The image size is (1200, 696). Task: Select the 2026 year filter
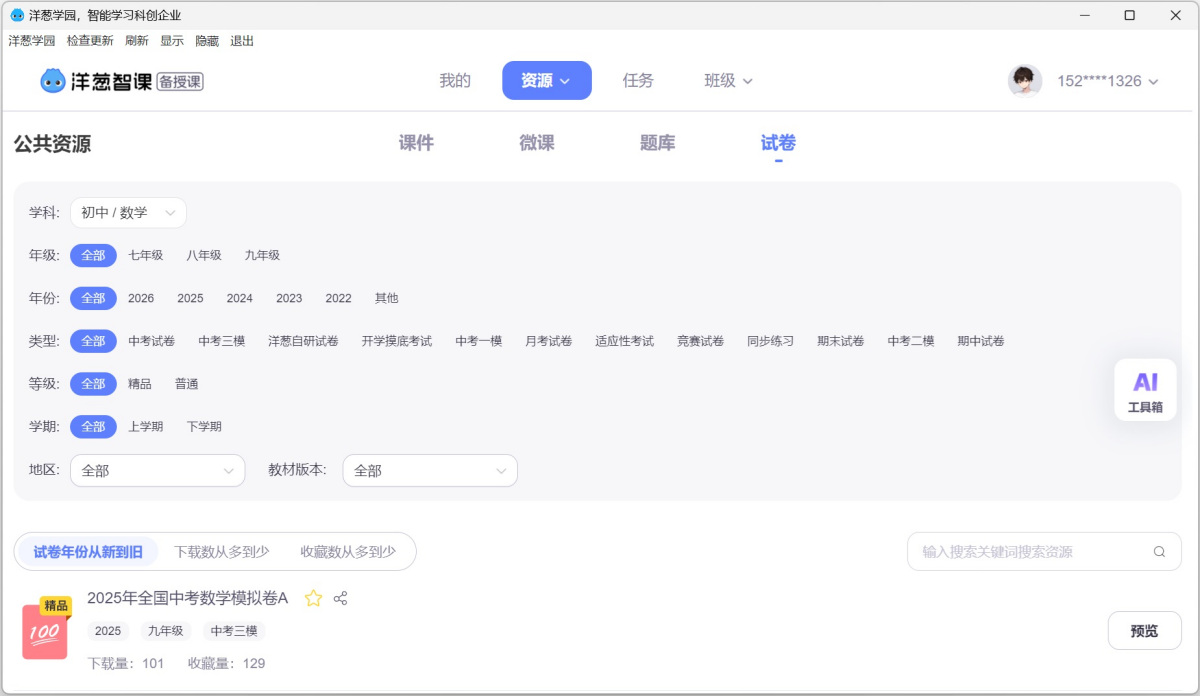(x=140, y=298)
